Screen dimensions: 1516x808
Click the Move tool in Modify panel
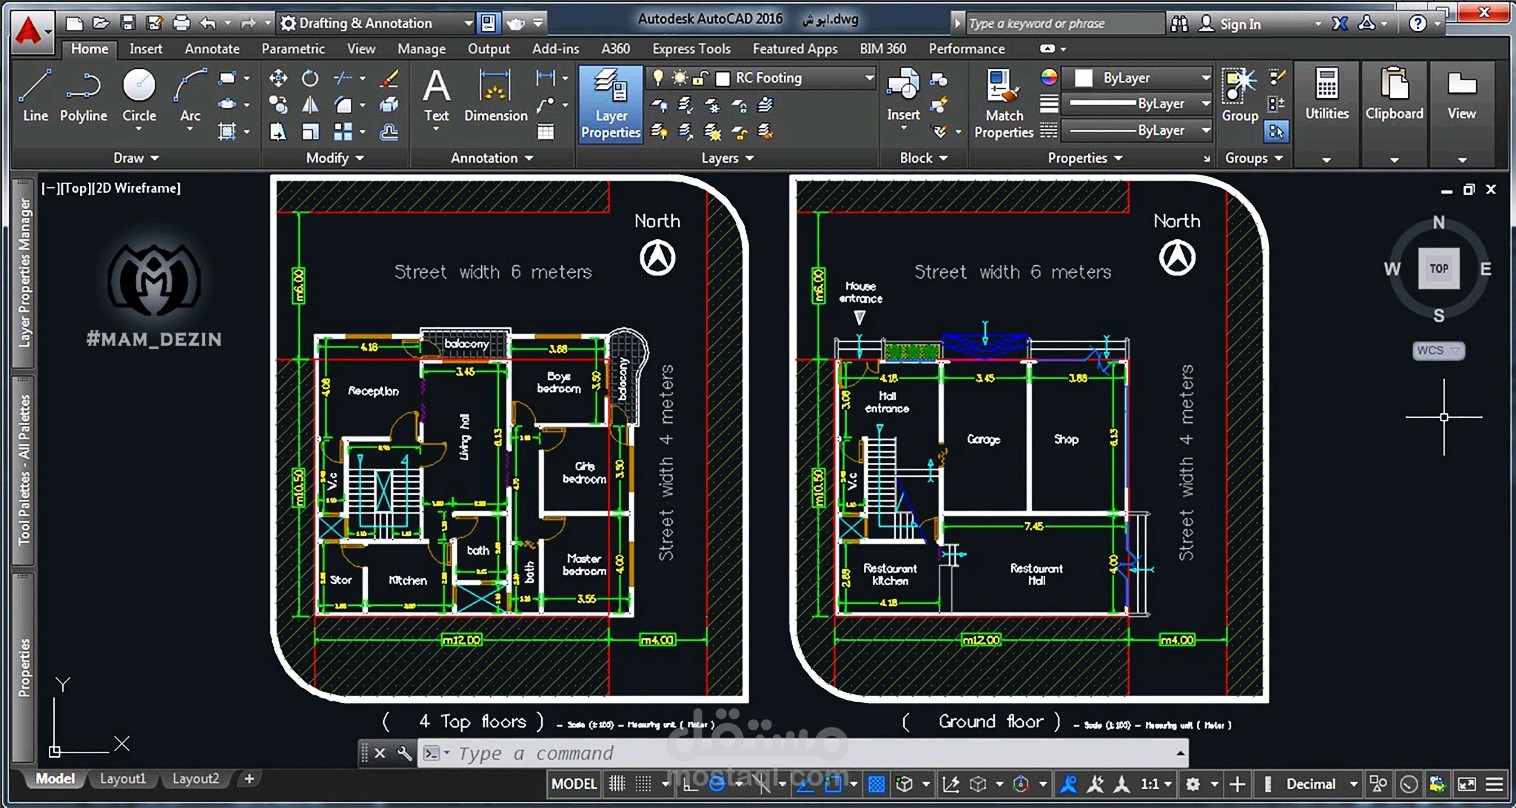coord(278,78)
